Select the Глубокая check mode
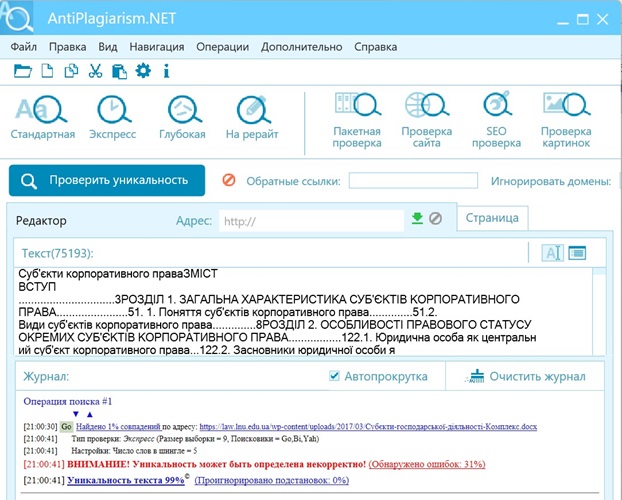 coord(182,117)
